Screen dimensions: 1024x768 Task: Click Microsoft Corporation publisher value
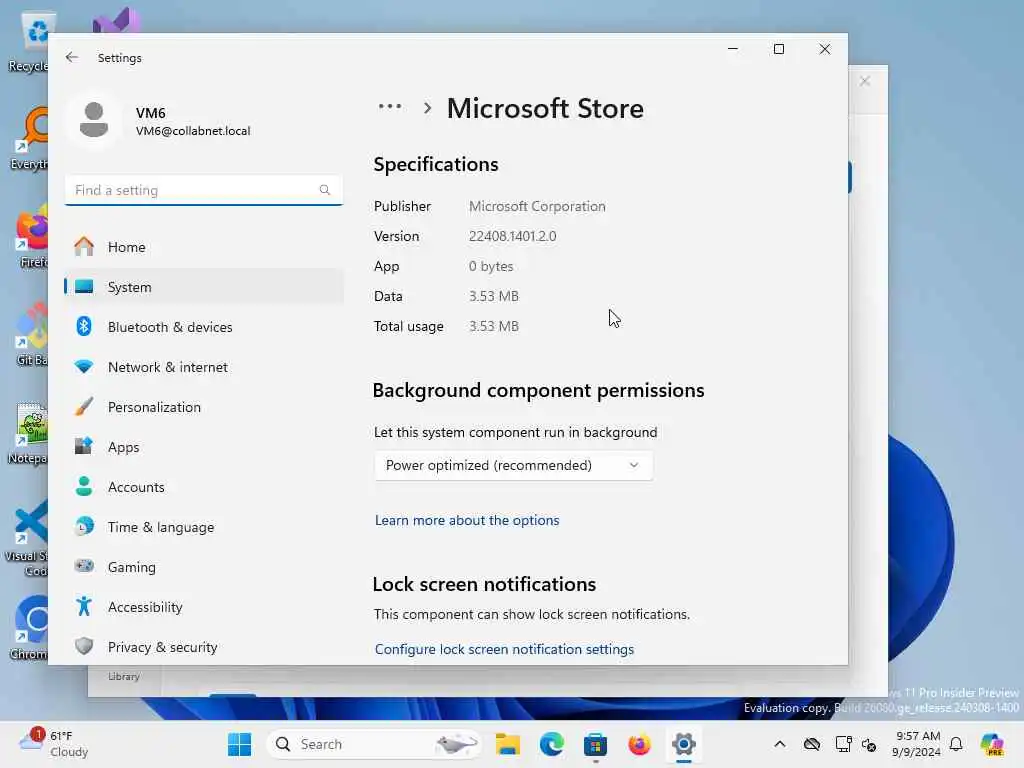coord(537,206)
